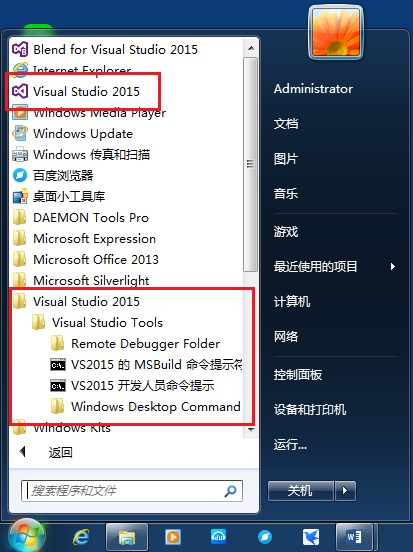Open 文档 in the right pane
This screenshot has height=552, width=413.
(286, 124)
